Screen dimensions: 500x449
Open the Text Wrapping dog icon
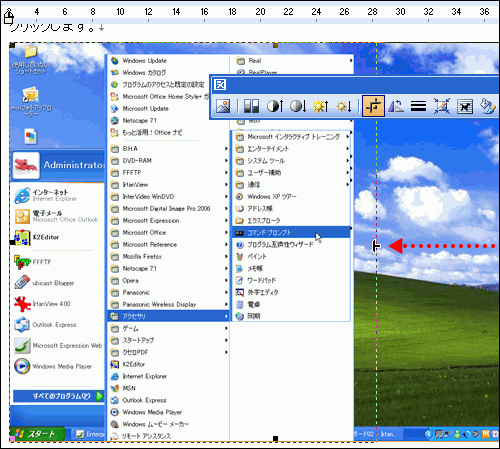[x=465, y=106]
